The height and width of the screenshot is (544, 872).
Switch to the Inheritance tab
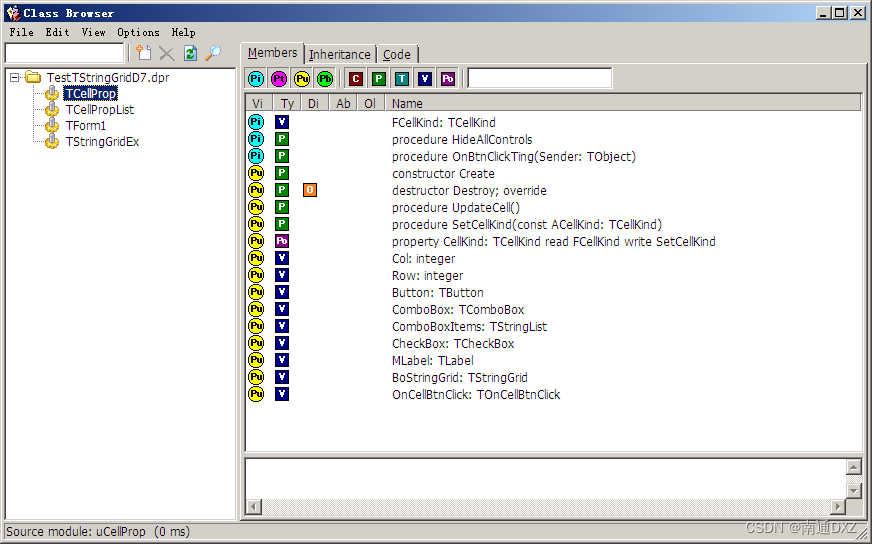340,55
